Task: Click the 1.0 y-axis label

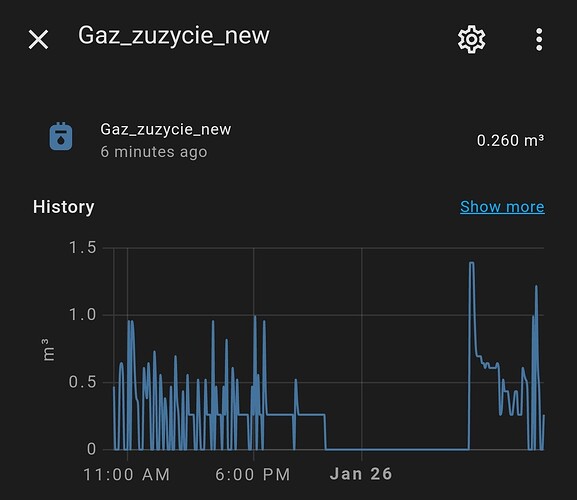Action: coord(82,315)
